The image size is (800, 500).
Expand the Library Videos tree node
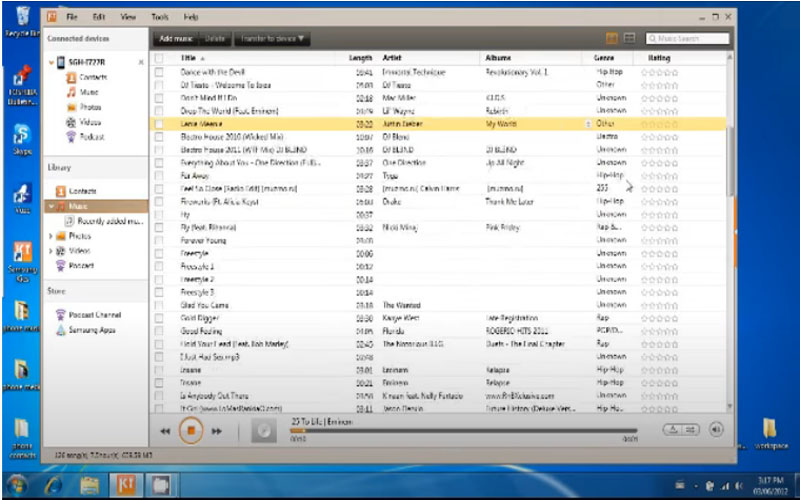pos(51,251)
